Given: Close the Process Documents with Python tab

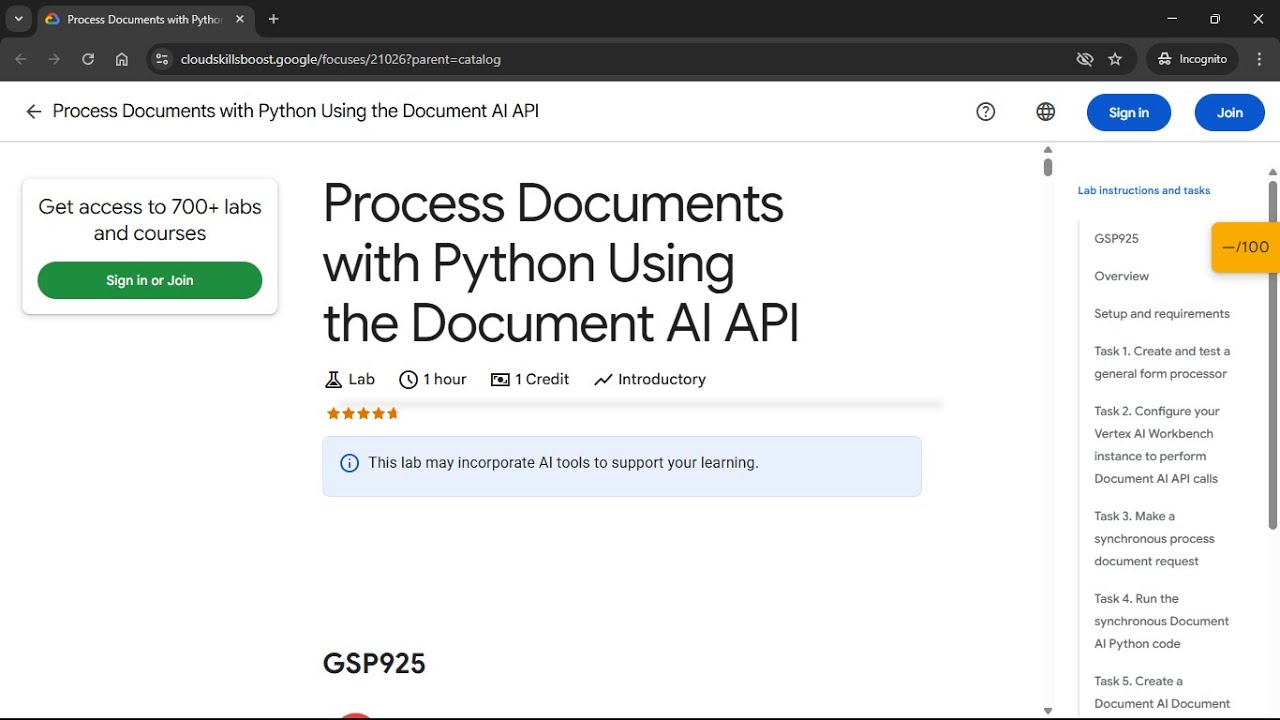Looking at the screenshot, I should [240, 19].
